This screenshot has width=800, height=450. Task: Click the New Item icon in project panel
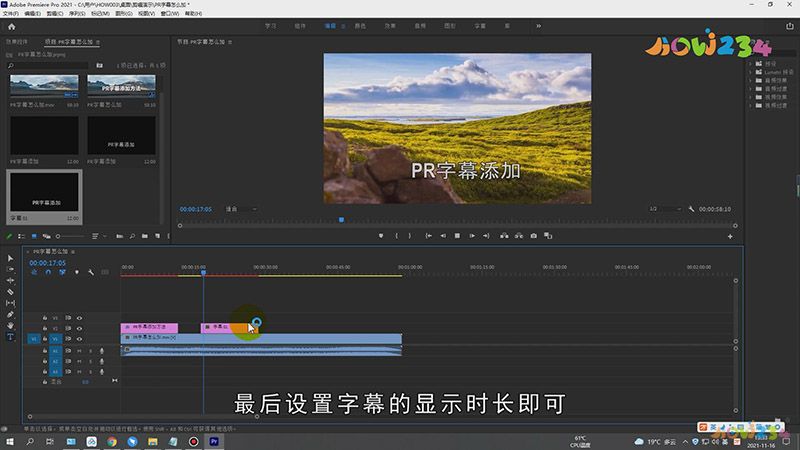point(157,236)
